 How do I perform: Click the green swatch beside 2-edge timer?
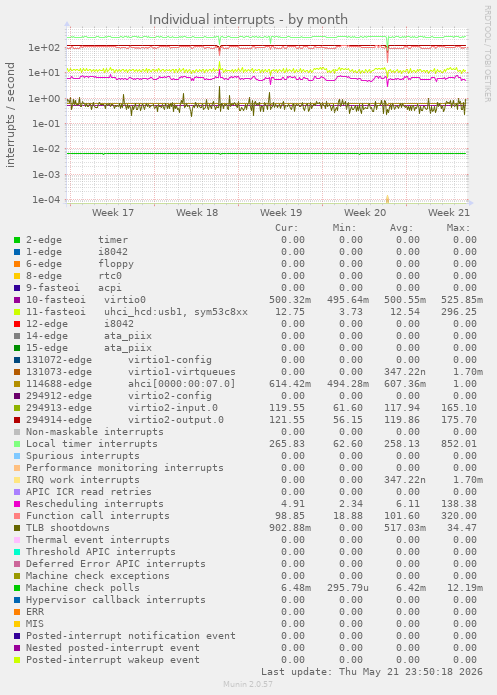pyautogui.click(x=17, y=240)
